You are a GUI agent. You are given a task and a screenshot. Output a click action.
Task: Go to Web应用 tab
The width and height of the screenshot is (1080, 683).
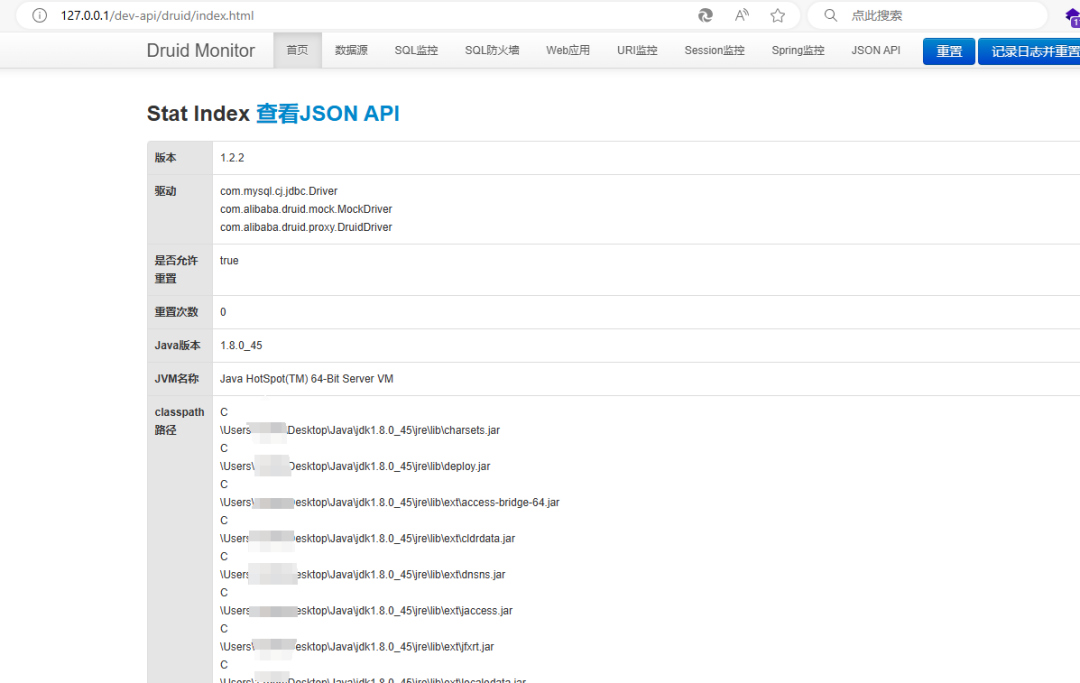[568, 50]
